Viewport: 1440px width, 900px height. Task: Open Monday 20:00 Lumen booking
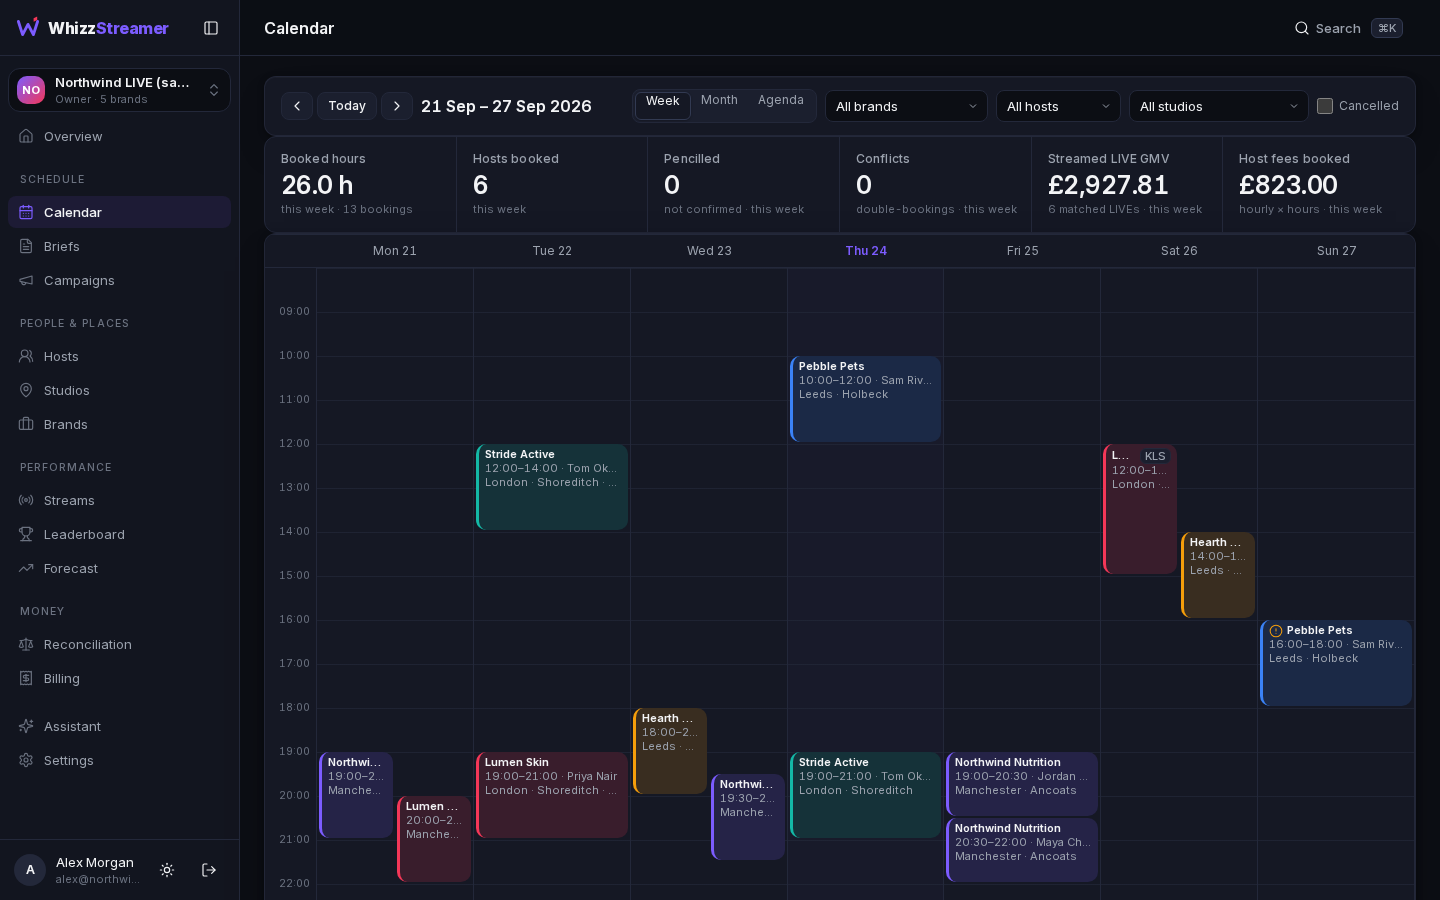pyautogui.click(x=434, y=839)
